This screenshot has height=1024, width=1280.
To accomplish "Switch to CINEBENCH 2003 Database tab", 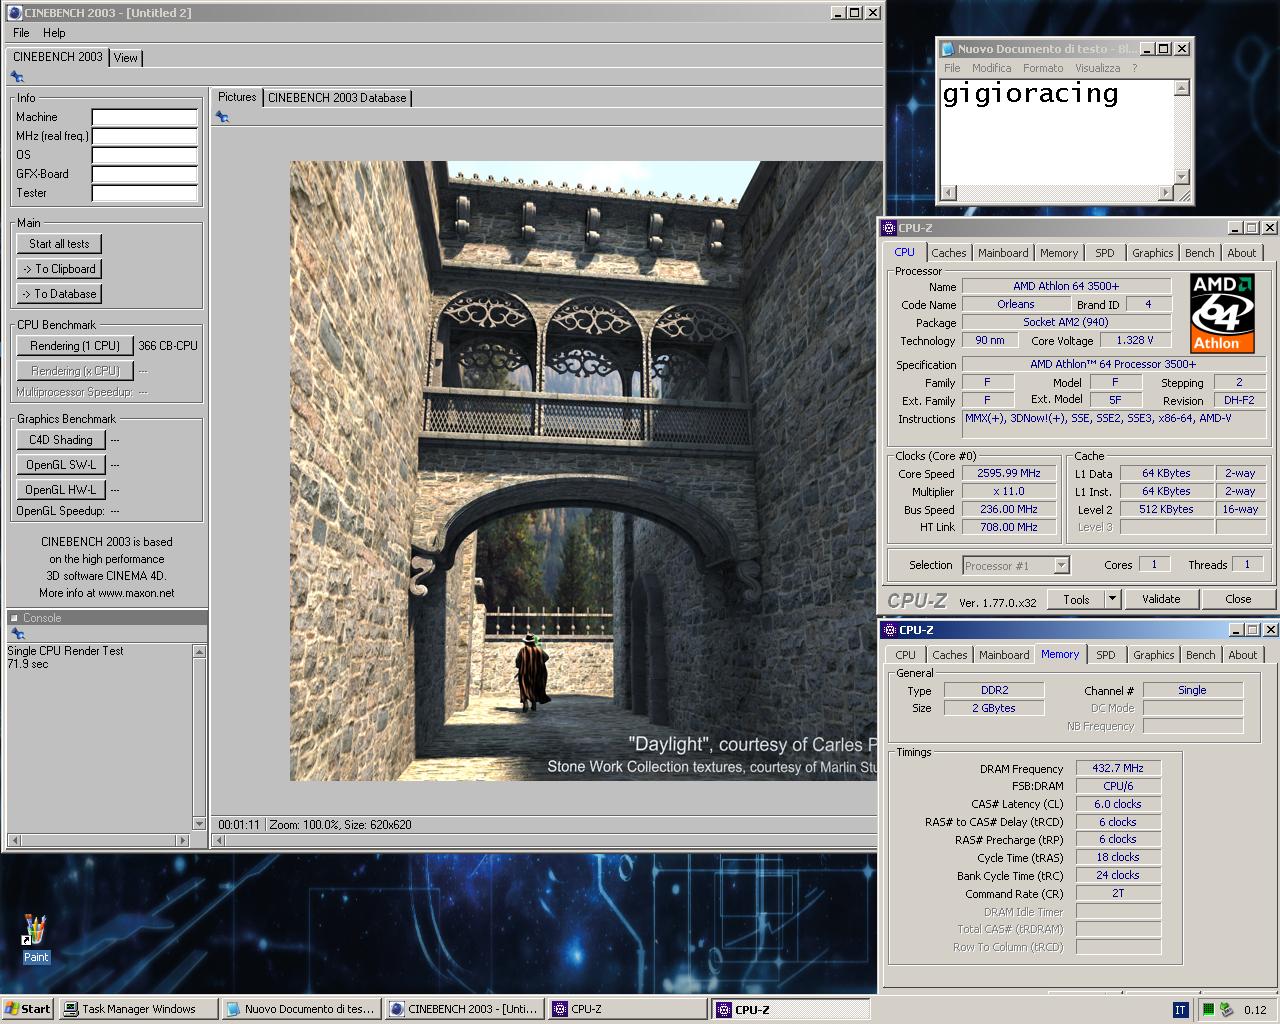I will coord(337,98).
